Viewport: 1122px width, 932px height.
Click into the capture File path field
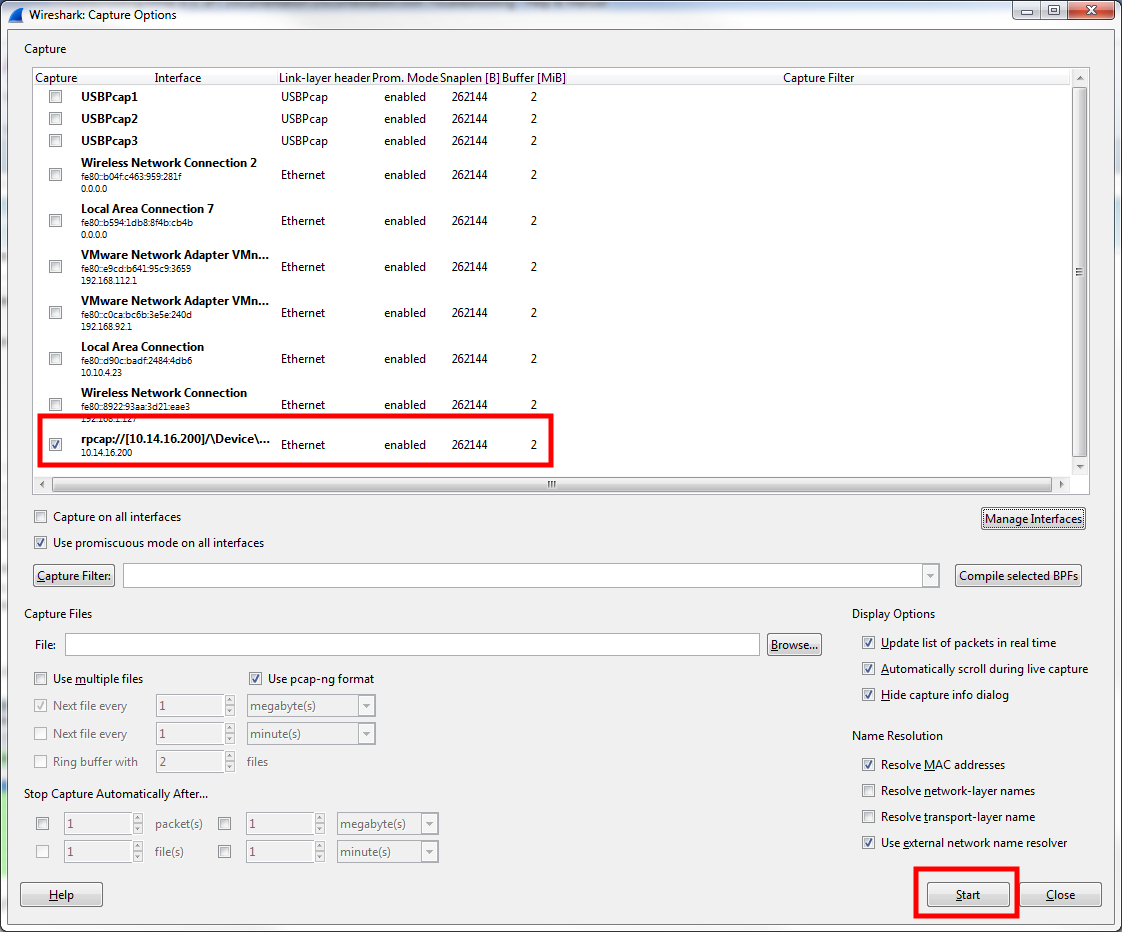[x=412, y=644]
